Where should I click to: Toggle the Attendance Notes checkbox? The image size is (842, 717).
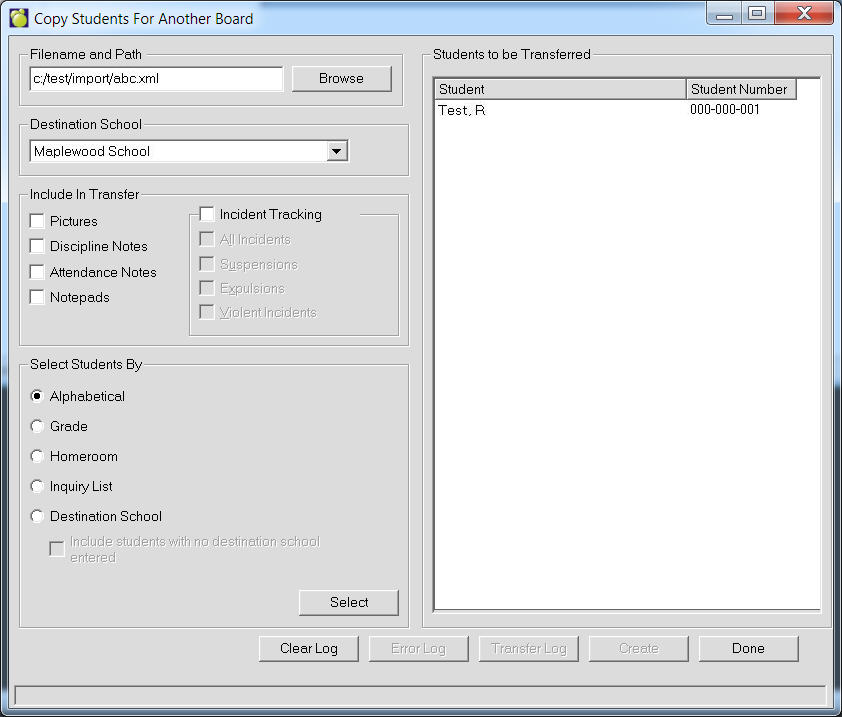[38, 272]
